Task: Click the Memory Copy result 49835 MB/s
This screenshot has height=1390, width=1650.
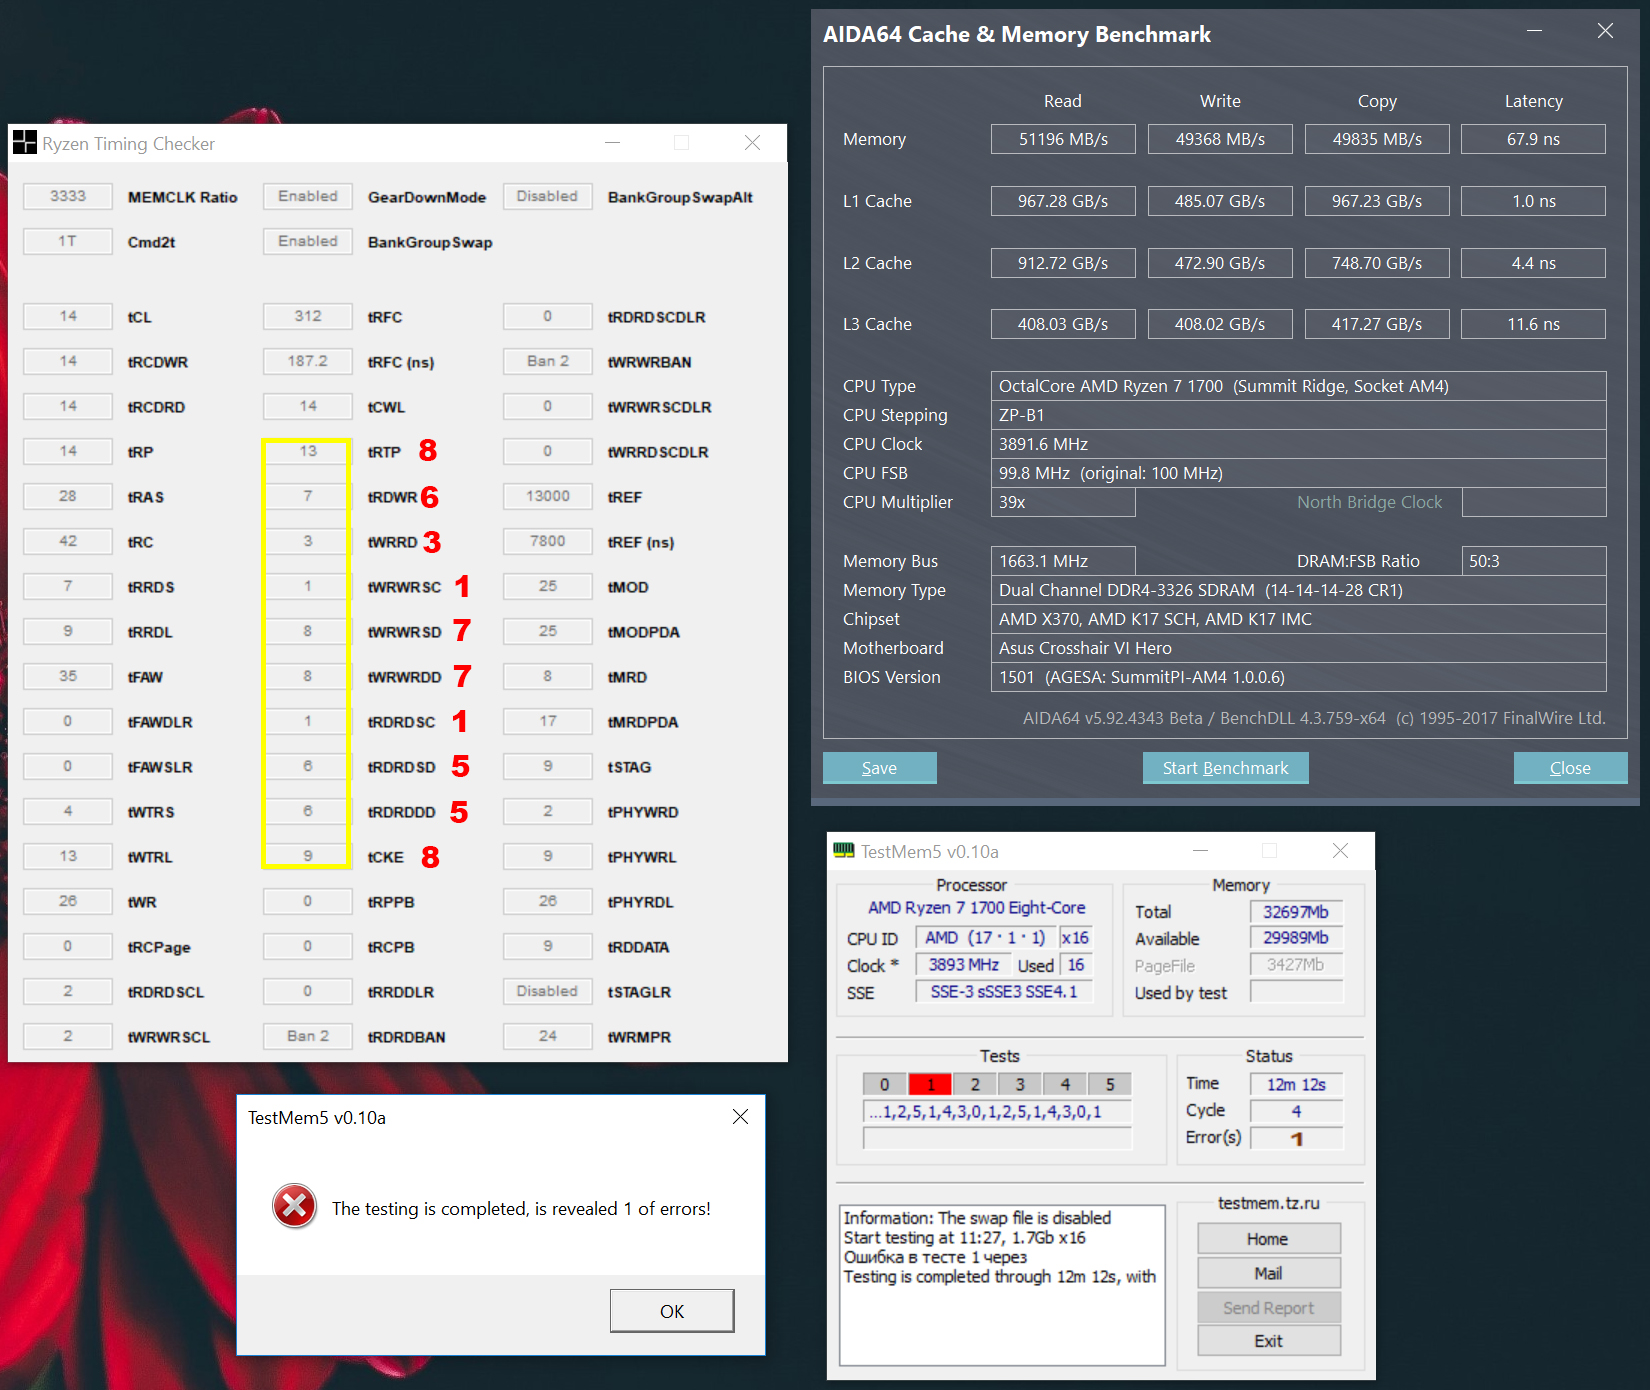Action: tap(1377, 139)
